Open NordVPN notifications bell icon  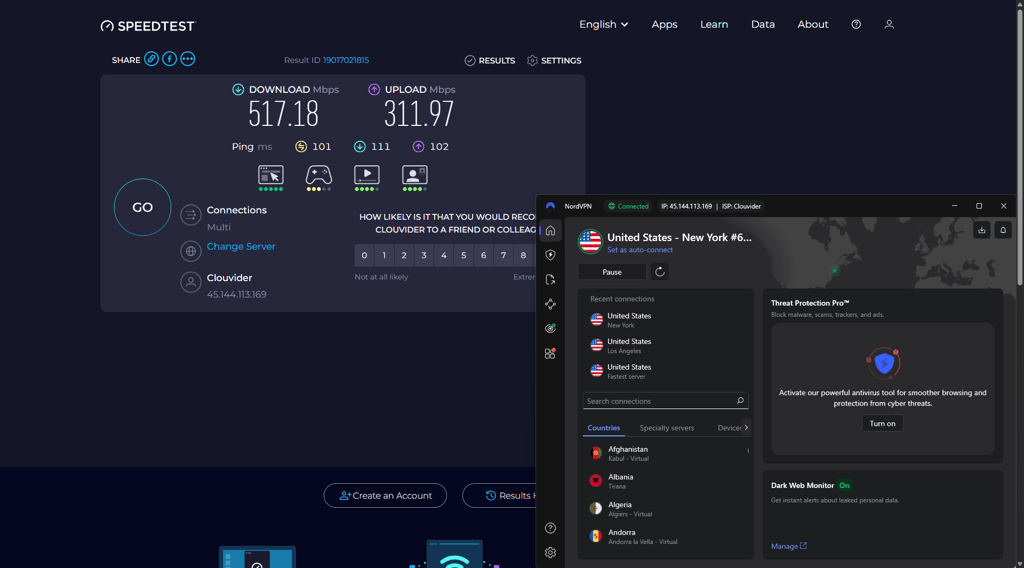(x=1003, y=230)
